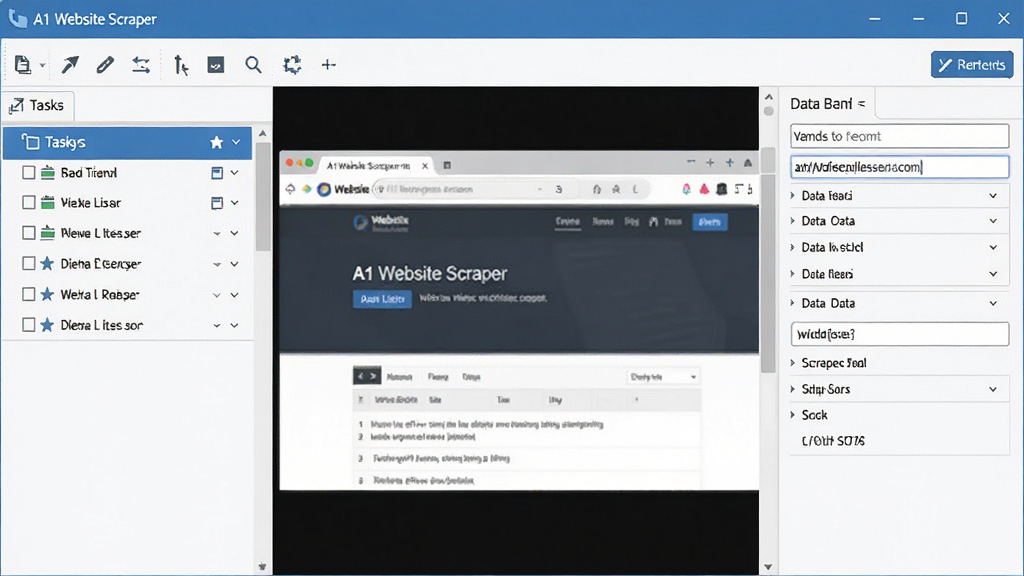Click the magnifier search icon
1024x576 pixels.
pyautogui.click(x=253, y=65)
